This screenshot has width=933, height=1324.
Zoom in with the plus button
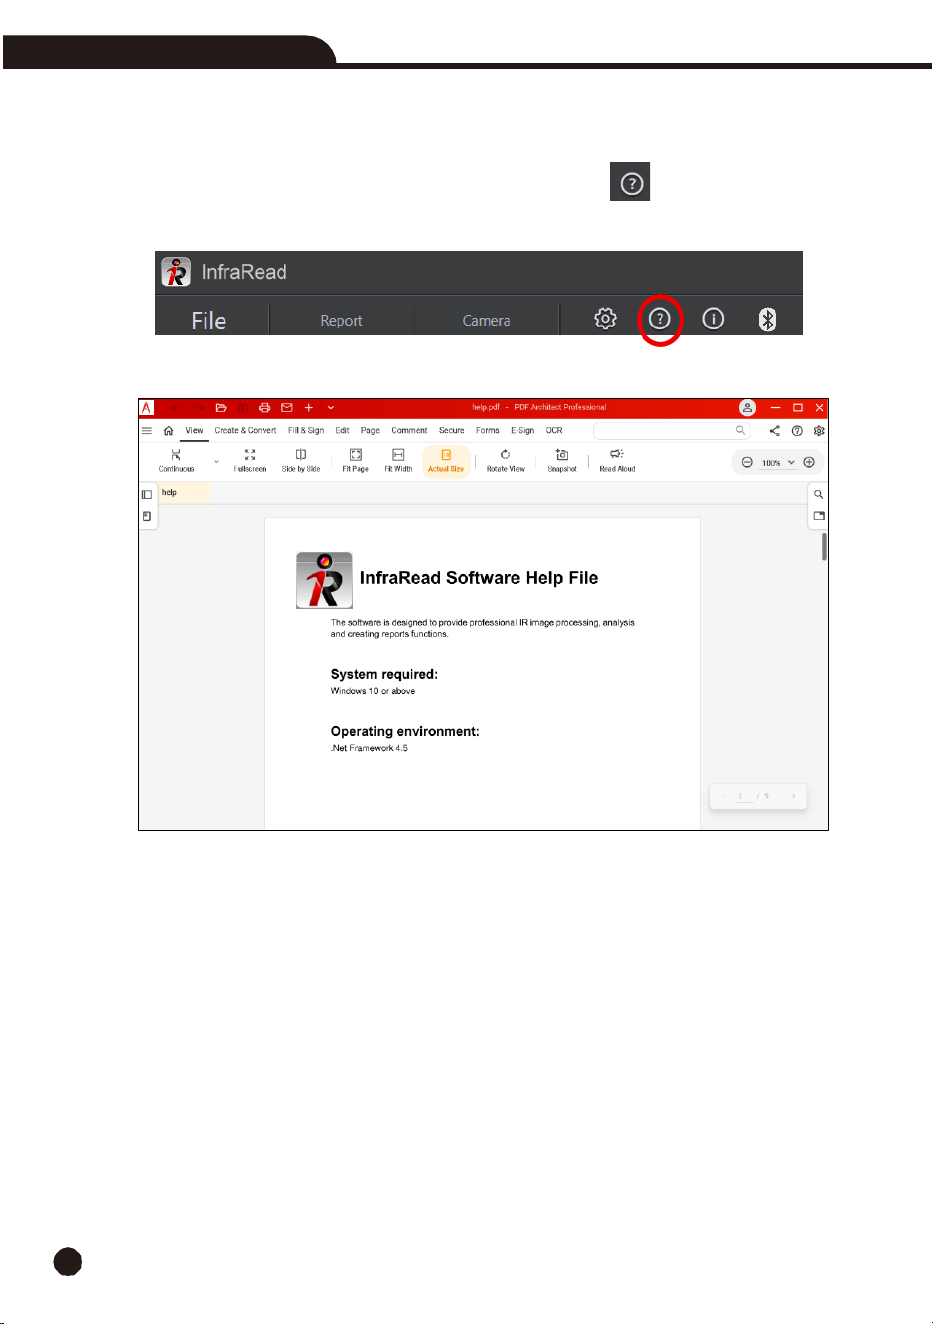(809, 462)
